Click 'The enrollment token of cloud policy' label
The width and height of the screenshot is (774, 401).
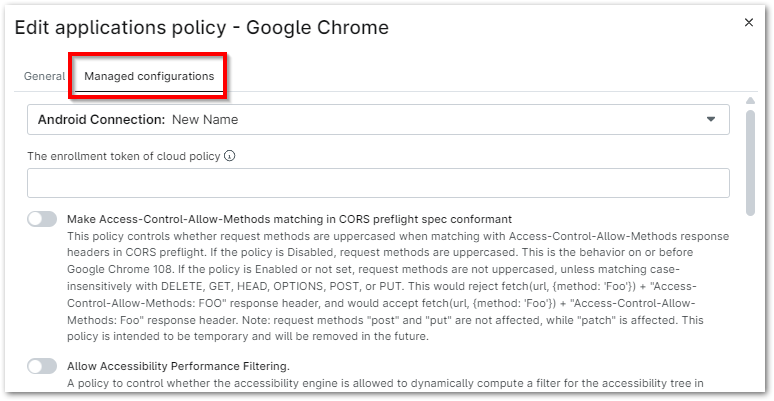pos(123,156)
